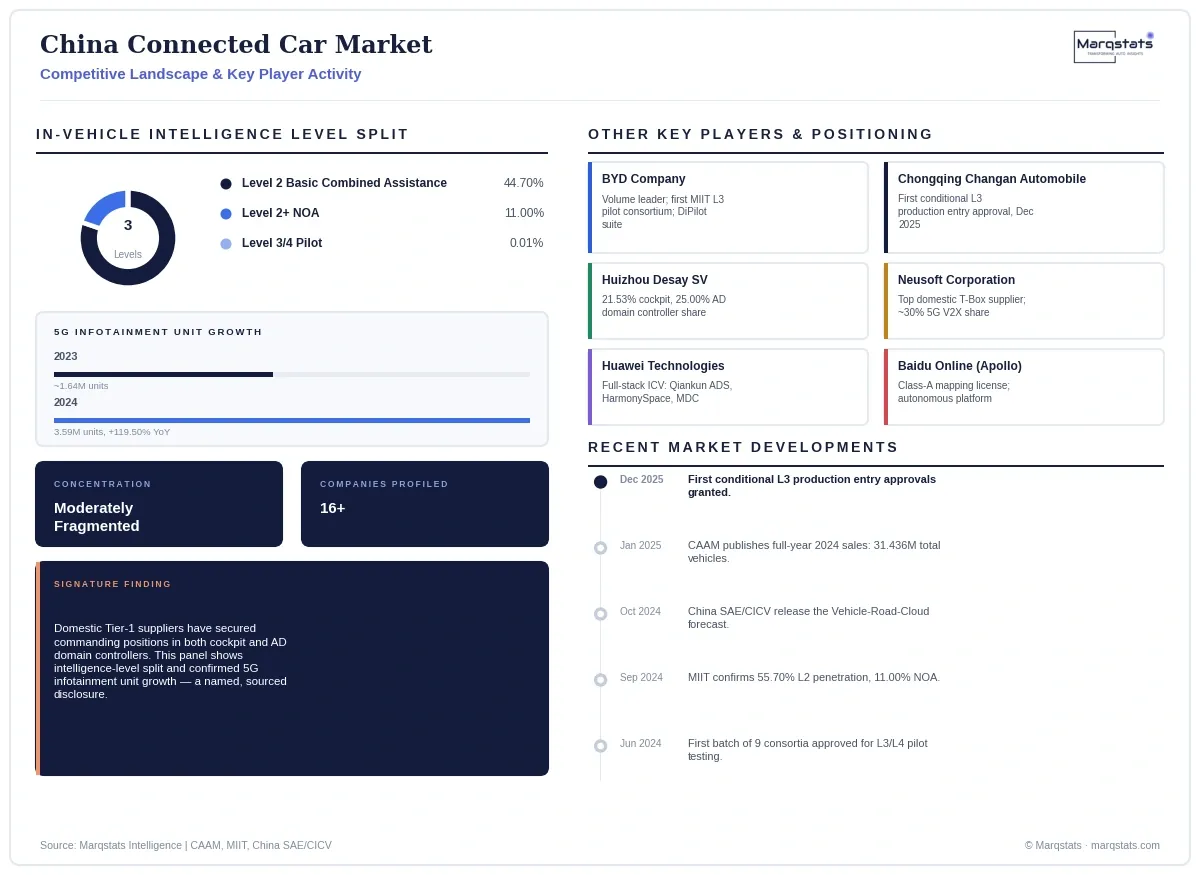1200x875 pixels.
Task: Click the Jun 2024 timeline marker
Action: (x=600, y=746)
